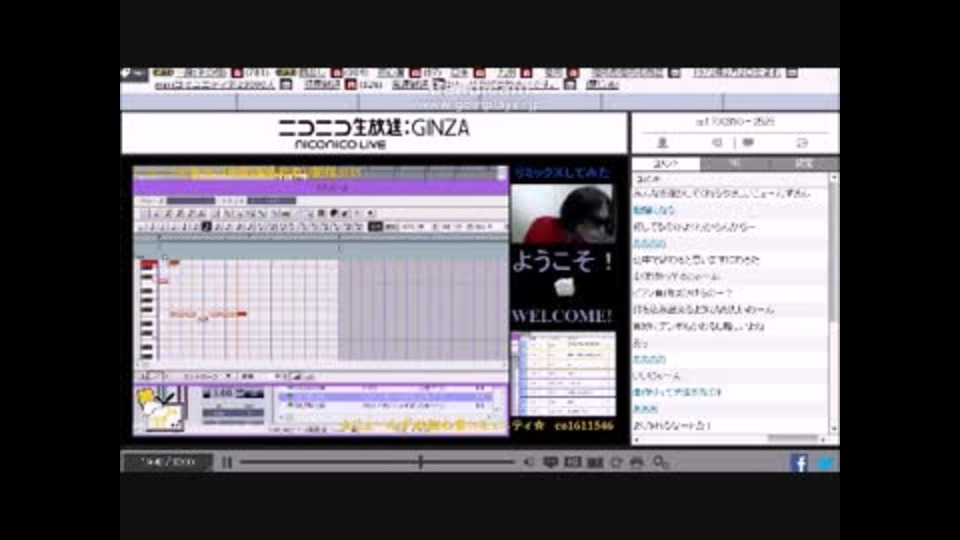This screenshot has width=960, height=540.
Task: Open the middle tab of comment panel
Action: click(735, 163)
